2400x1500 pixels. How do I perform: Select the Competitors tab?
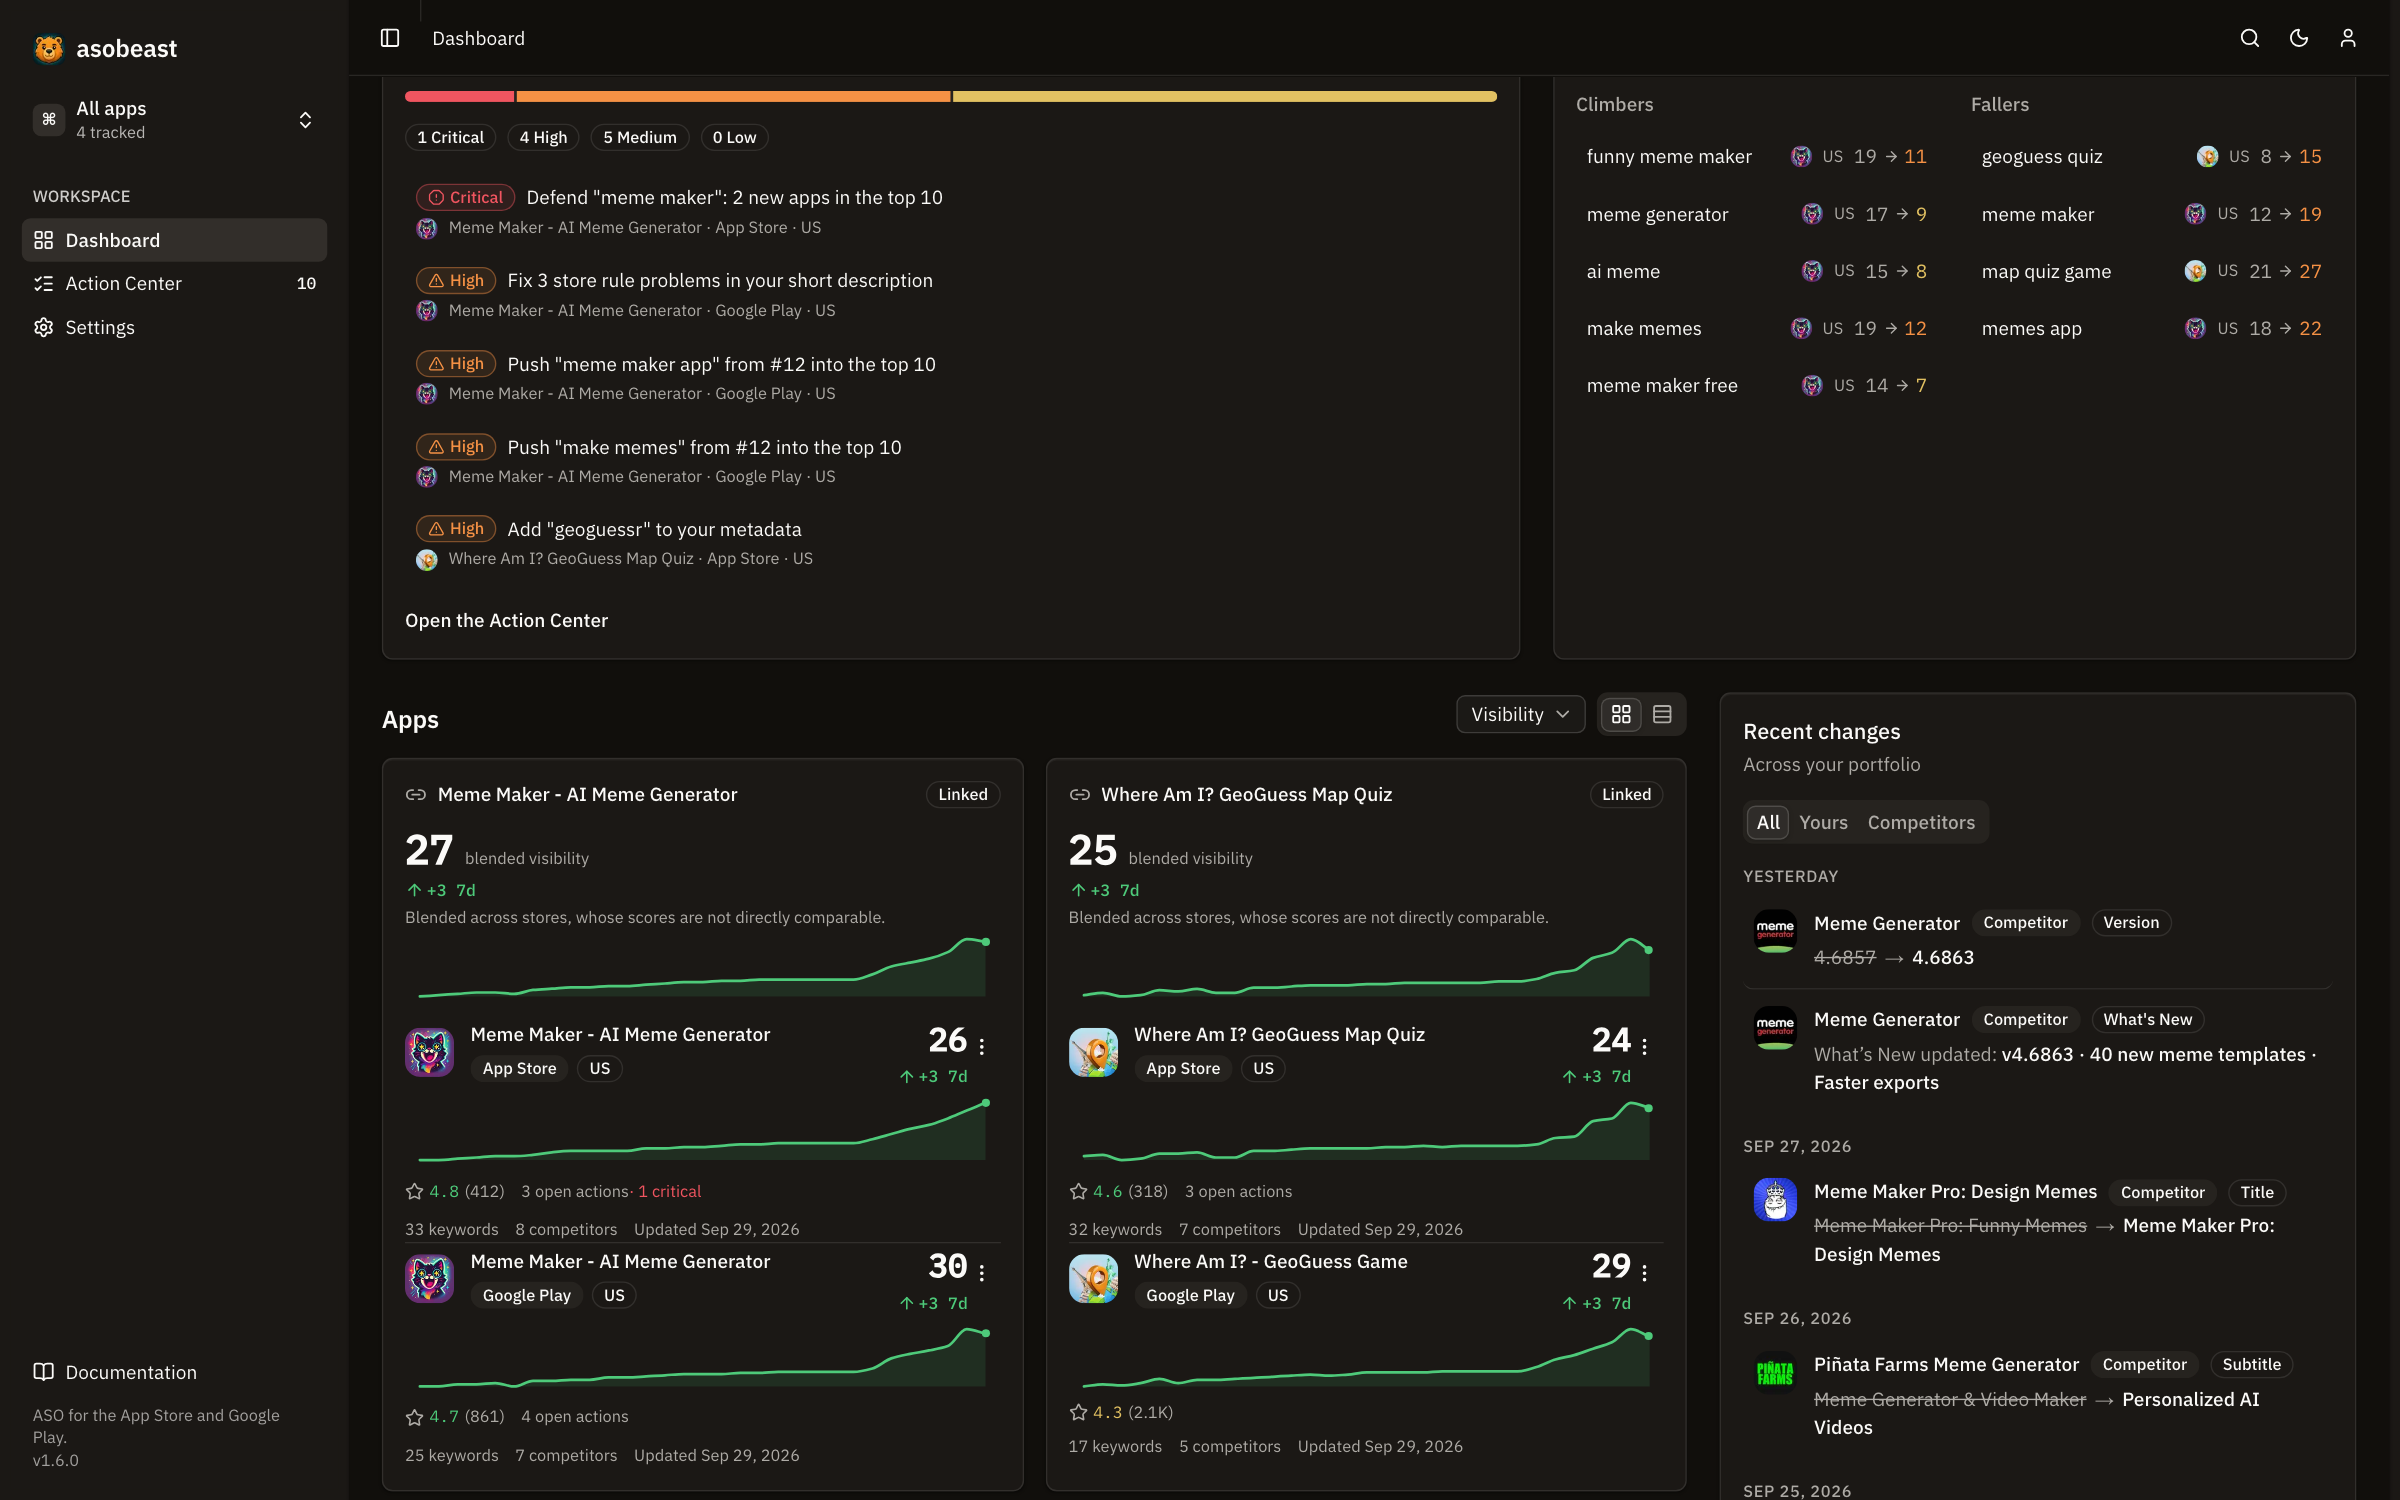[1921, 822]
